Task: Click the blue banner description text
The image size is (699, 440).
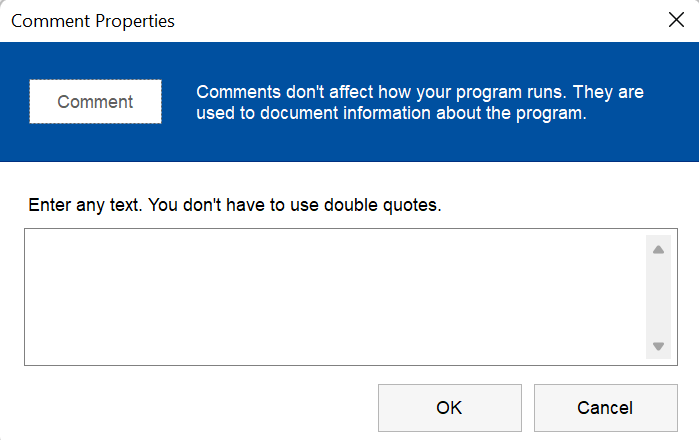Action: pyautogui.click(x=420, y=103)
